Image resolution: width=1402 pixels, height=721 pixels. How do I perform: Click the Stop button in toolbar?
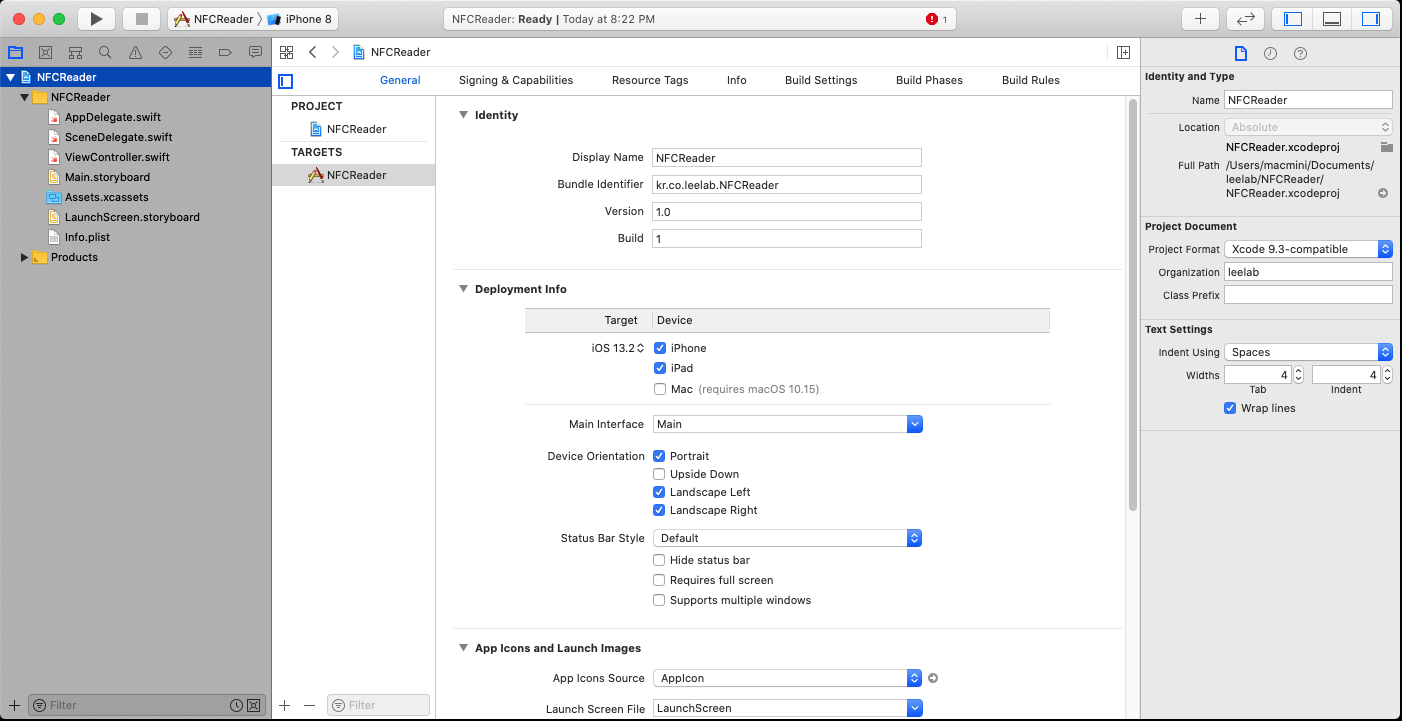[141, 19]
